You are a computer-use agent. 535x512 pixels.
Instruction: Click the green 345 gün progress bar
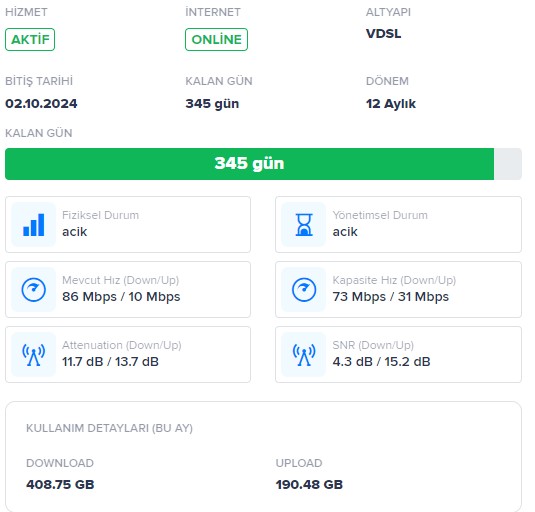point(249,164)
